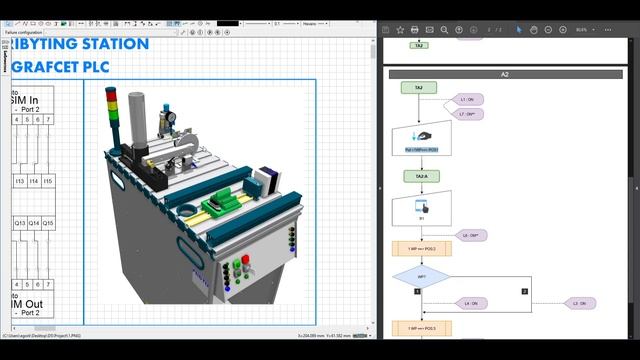Click the blue WP? decision diamond
Image resolution: width=640 pixels, height=360 pixels.
click(421, 277)
